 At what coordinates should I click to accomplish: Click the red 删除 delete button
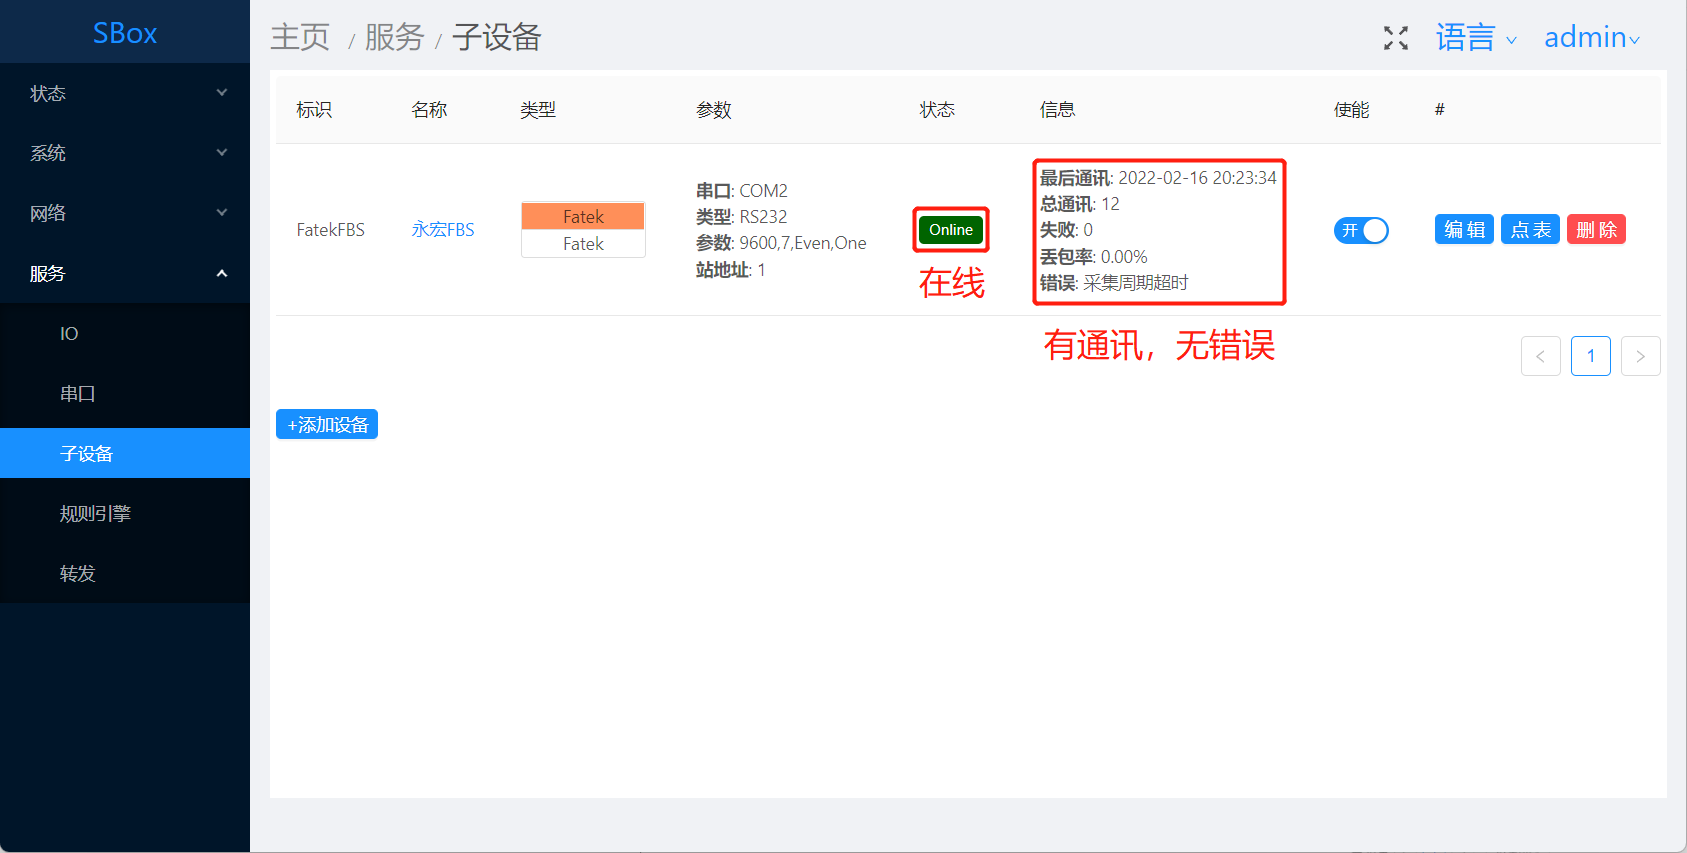pyautogui.click(x=1596, y=230)
